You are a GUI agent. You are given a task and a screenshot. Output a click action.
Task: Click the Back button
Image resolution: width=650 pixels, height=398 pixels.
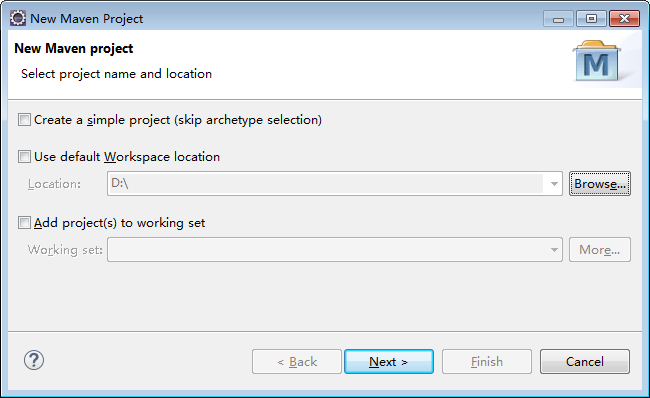tap(297, 362)
